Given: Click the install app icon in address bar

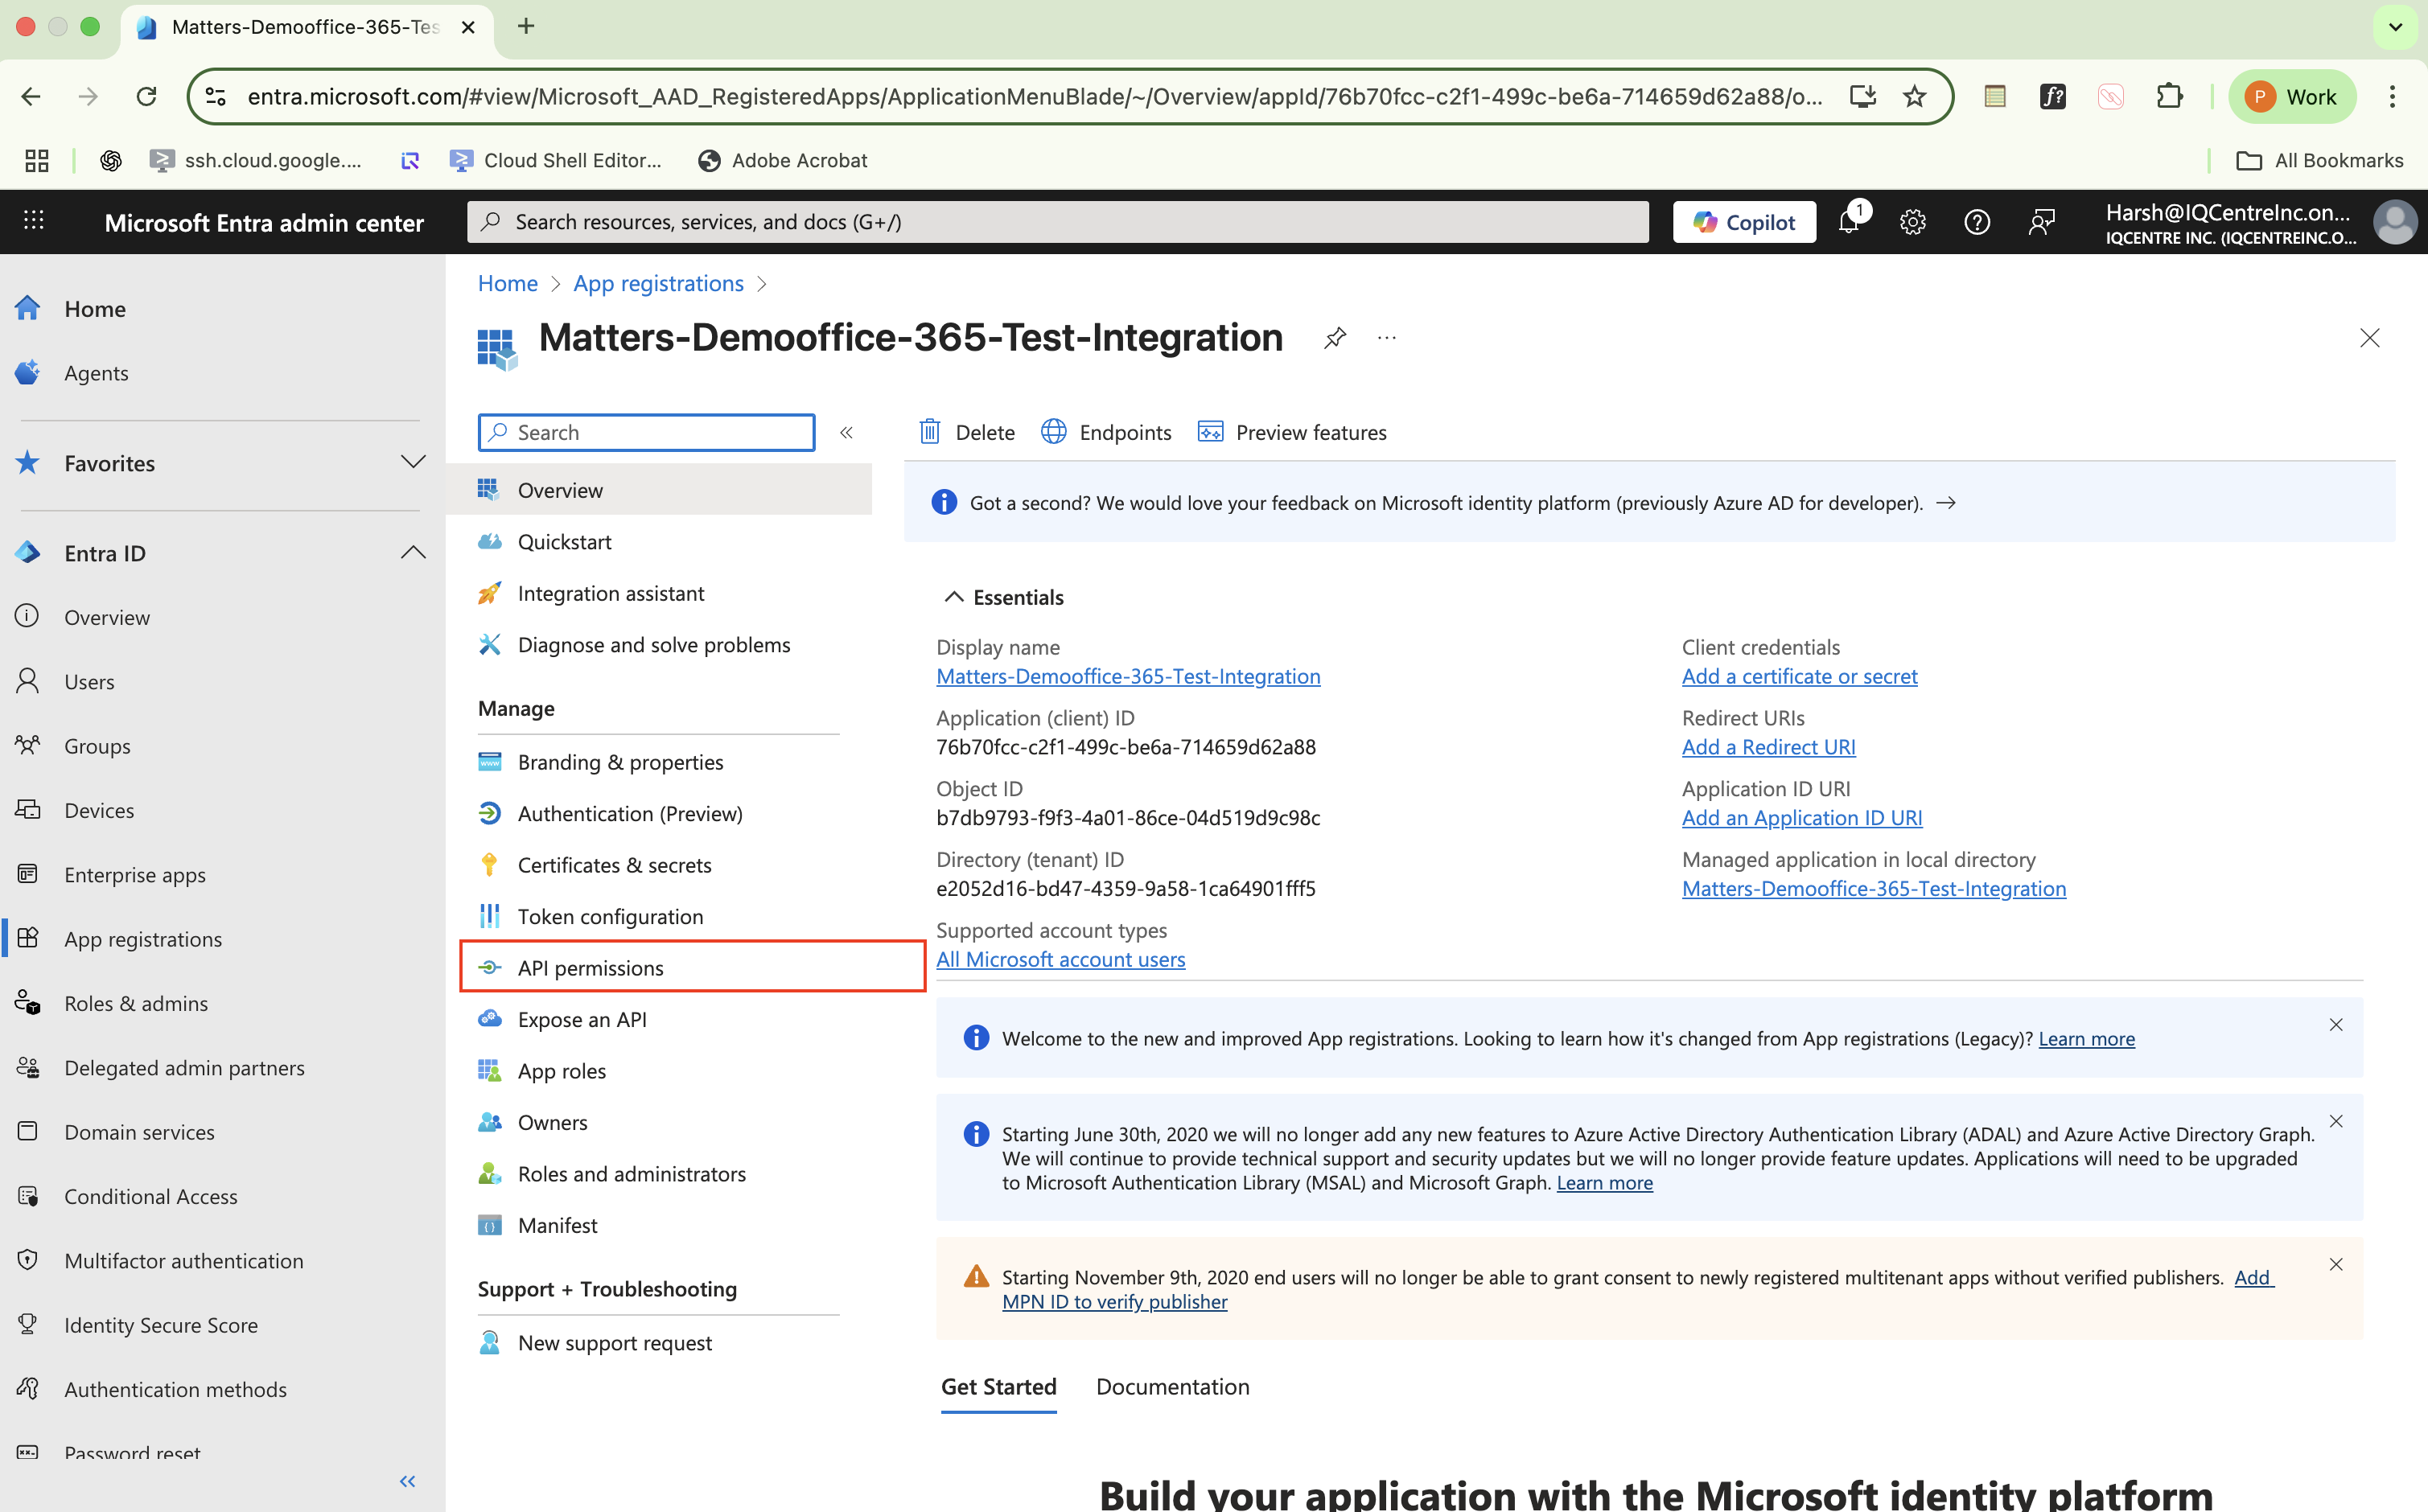Looking at the screenshot, I should (x=1862, y=96).
